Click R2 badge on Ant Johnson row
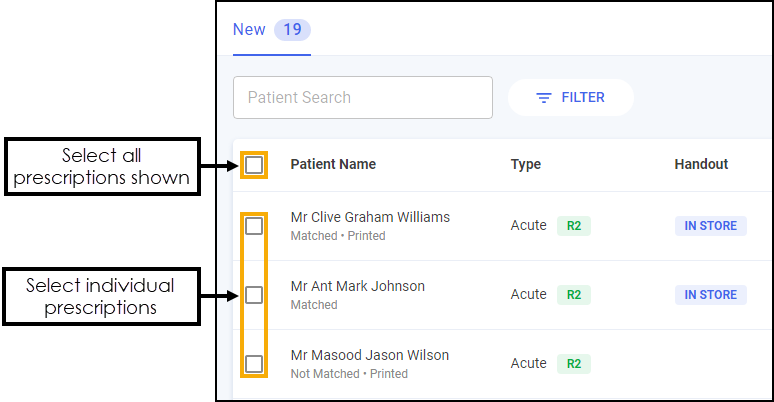The width and height of the screenshot is (774, 402). [574, 295]
